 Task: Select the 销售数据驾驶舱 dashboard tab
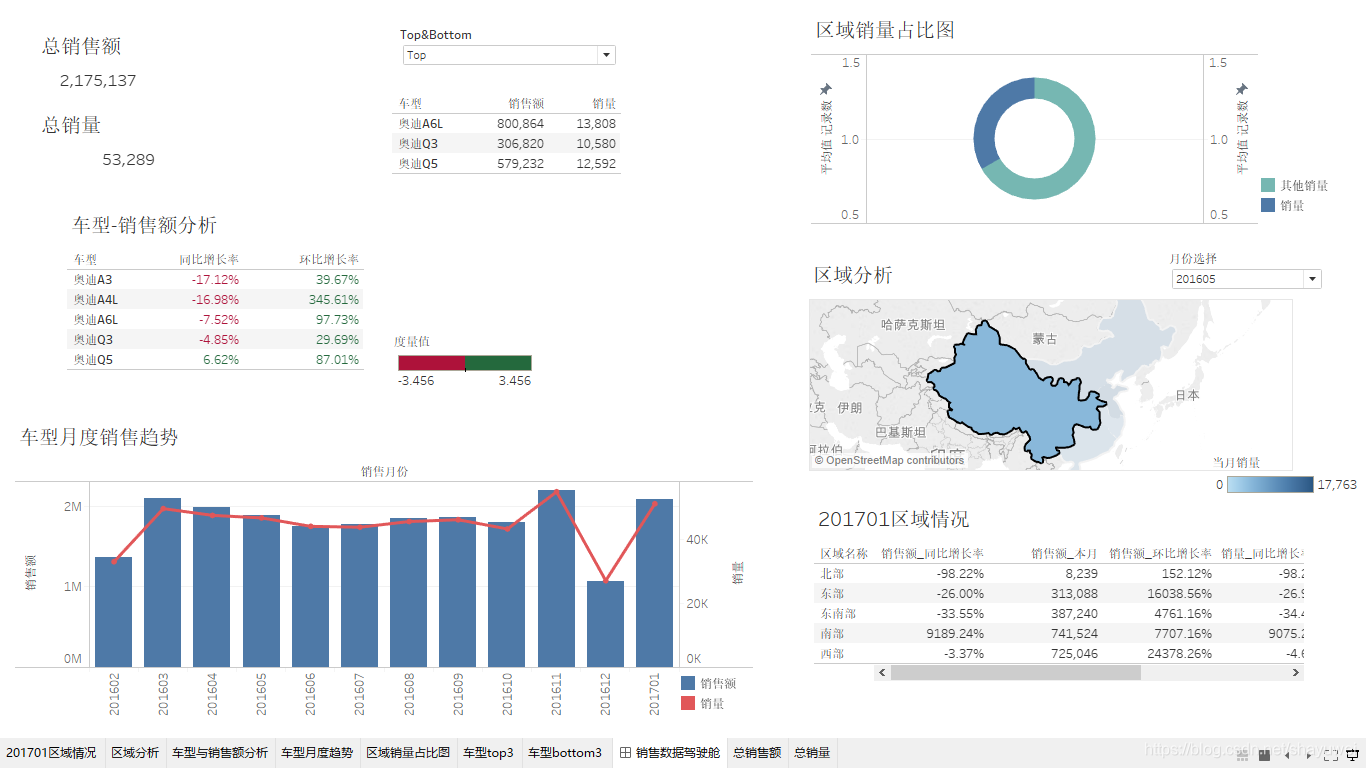click(x=669, y=753)
